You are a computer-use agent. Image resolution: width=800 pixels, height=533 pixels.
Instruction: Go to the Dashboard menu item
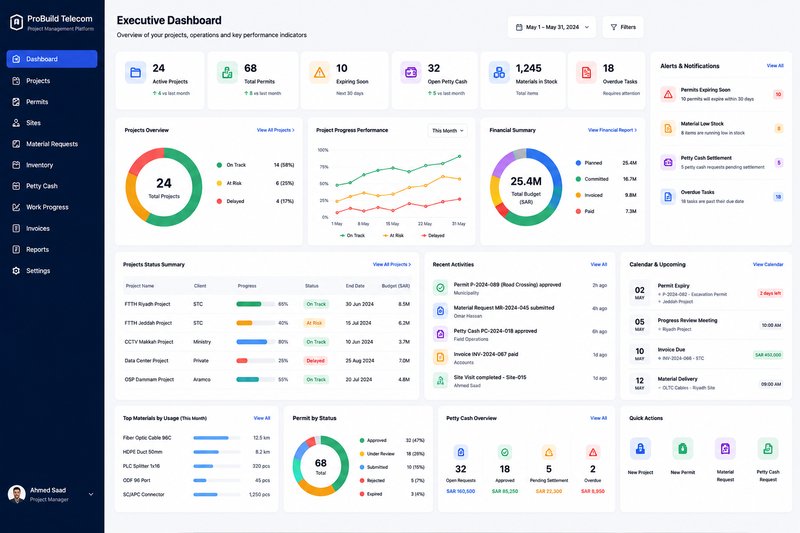[x=52, y=59]
